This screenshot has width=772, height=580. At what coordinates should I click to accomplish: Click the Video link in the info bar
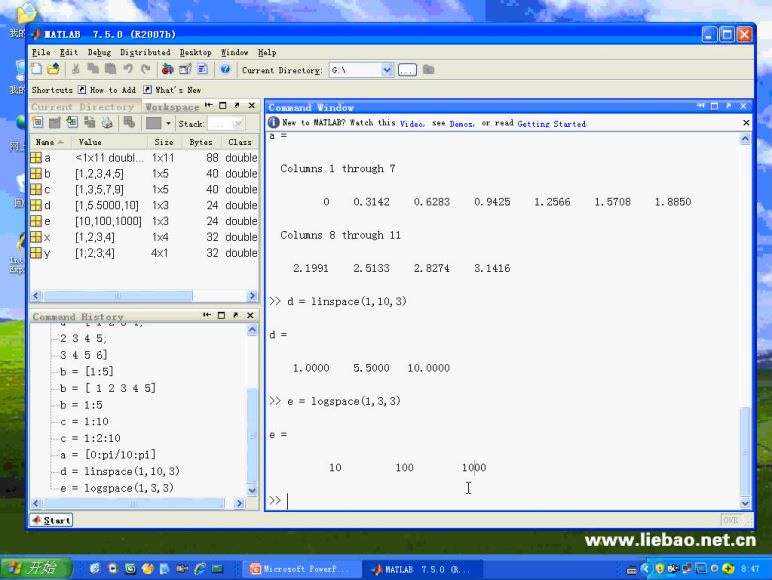412,124
